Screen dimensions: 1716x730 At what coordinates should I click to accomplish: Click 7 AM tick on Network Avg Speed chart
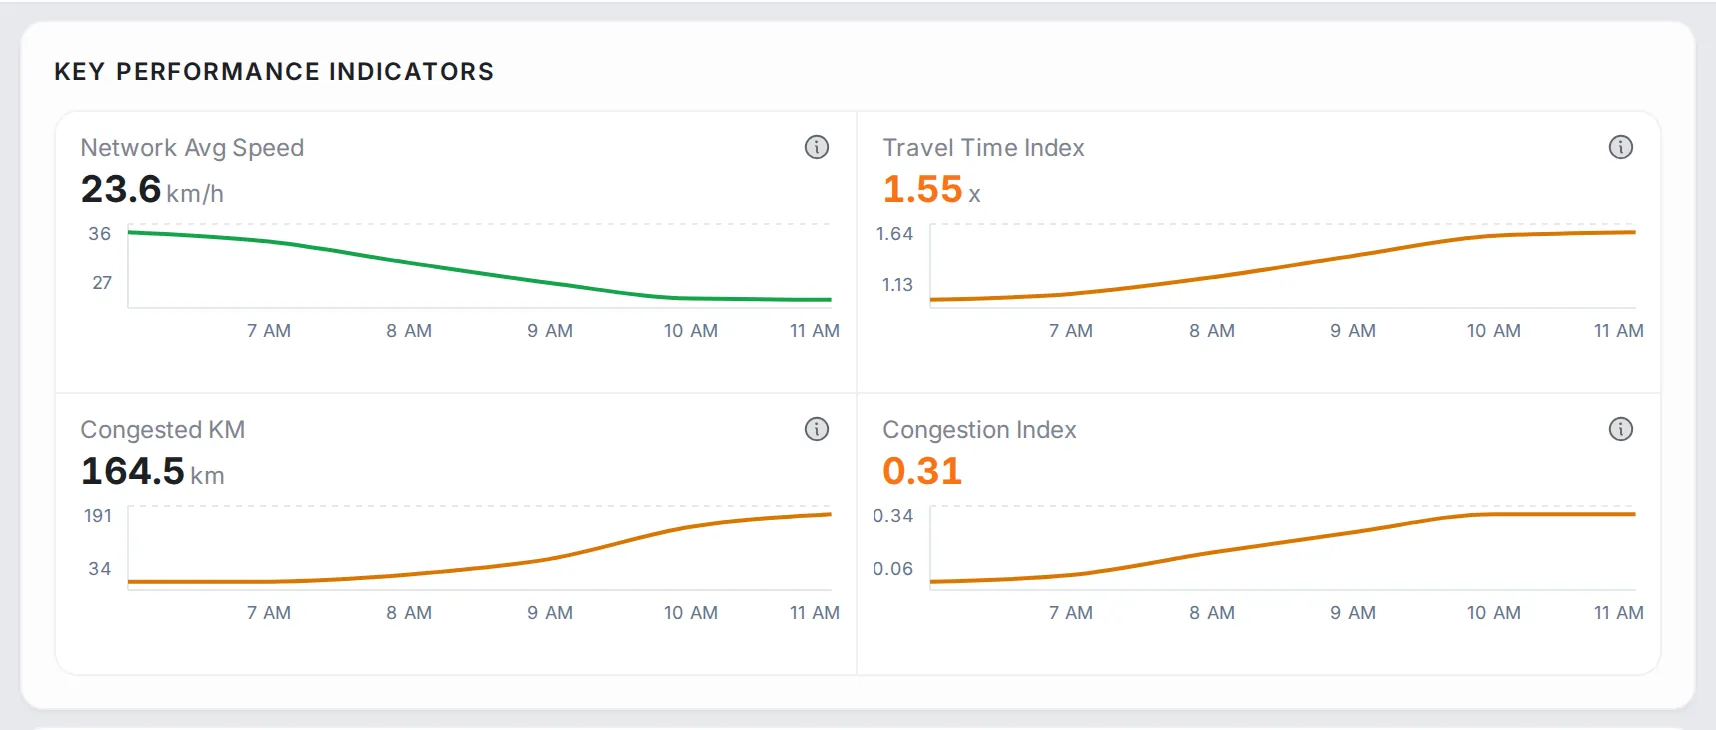click(269, 331)
